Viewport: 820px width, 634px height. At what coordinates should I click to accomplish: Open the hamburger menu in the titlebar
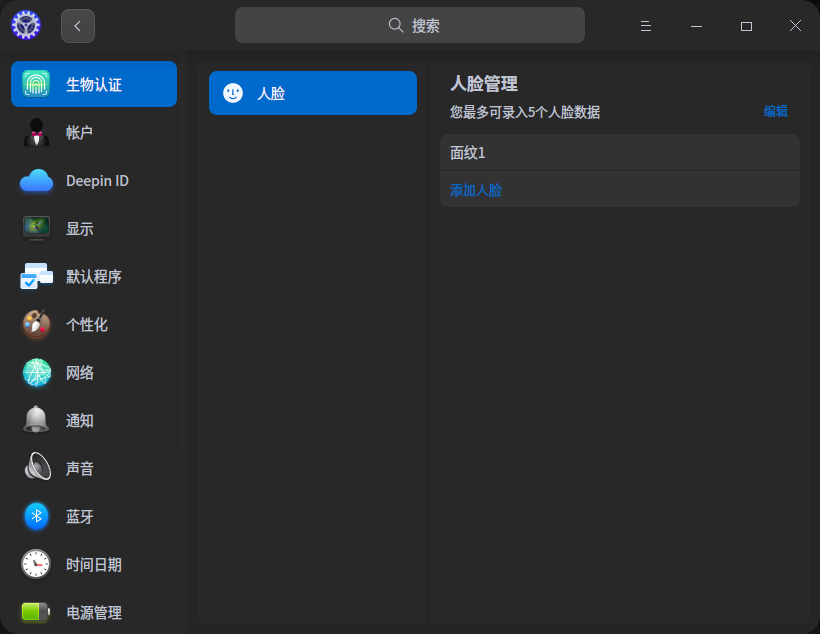click(x=645, y=25)
